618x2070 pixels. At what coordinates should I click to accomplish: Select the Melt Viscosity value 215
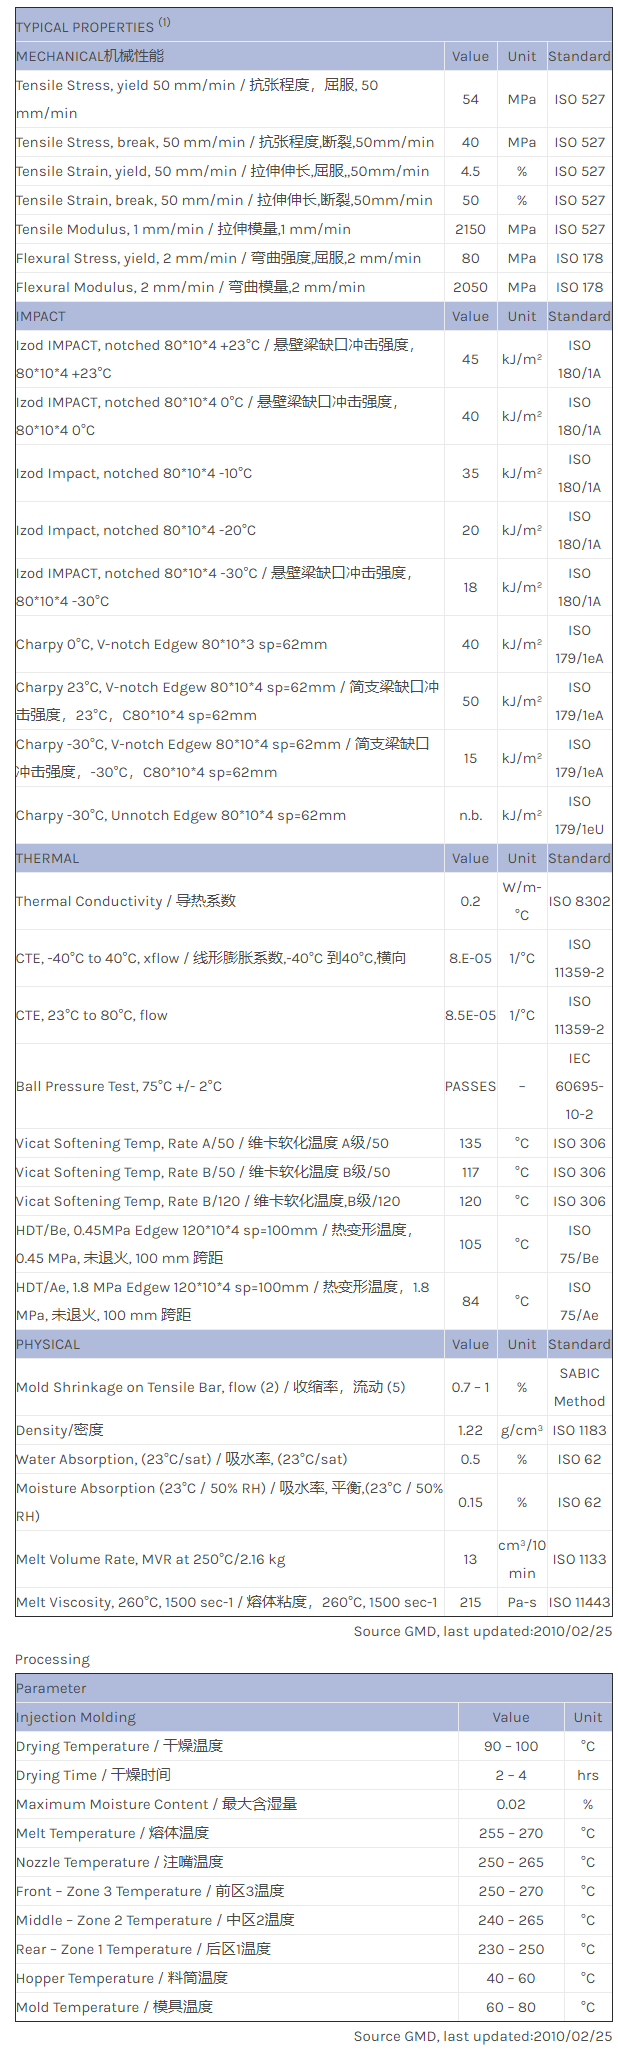point(470,1602)
